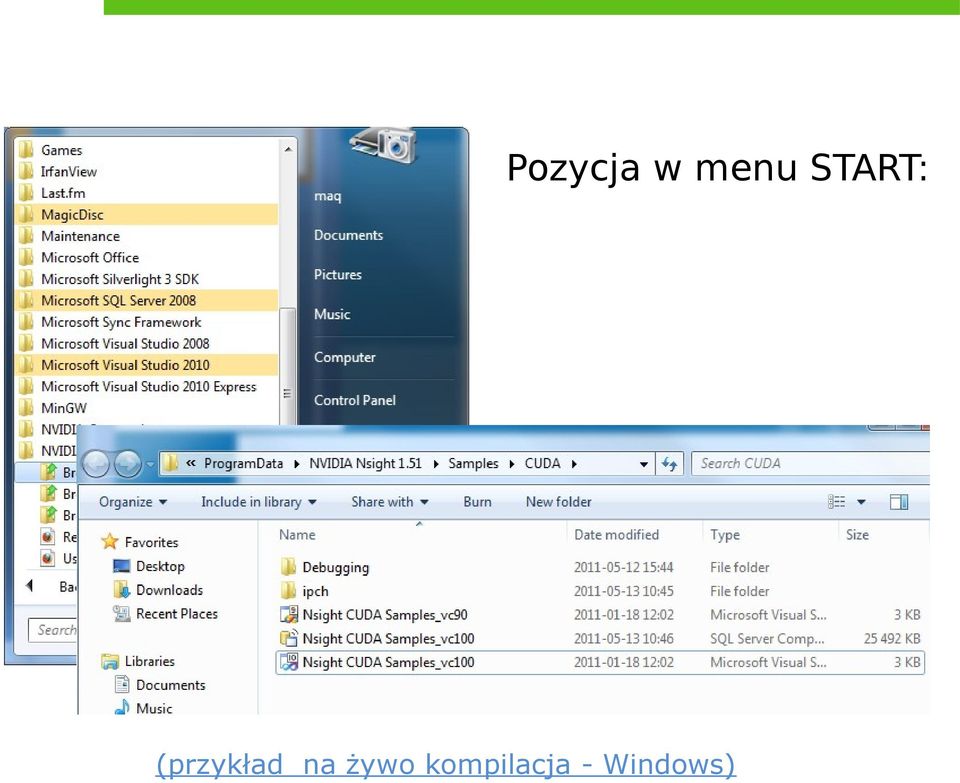Sort by Name column header

(x=297, y=534)
